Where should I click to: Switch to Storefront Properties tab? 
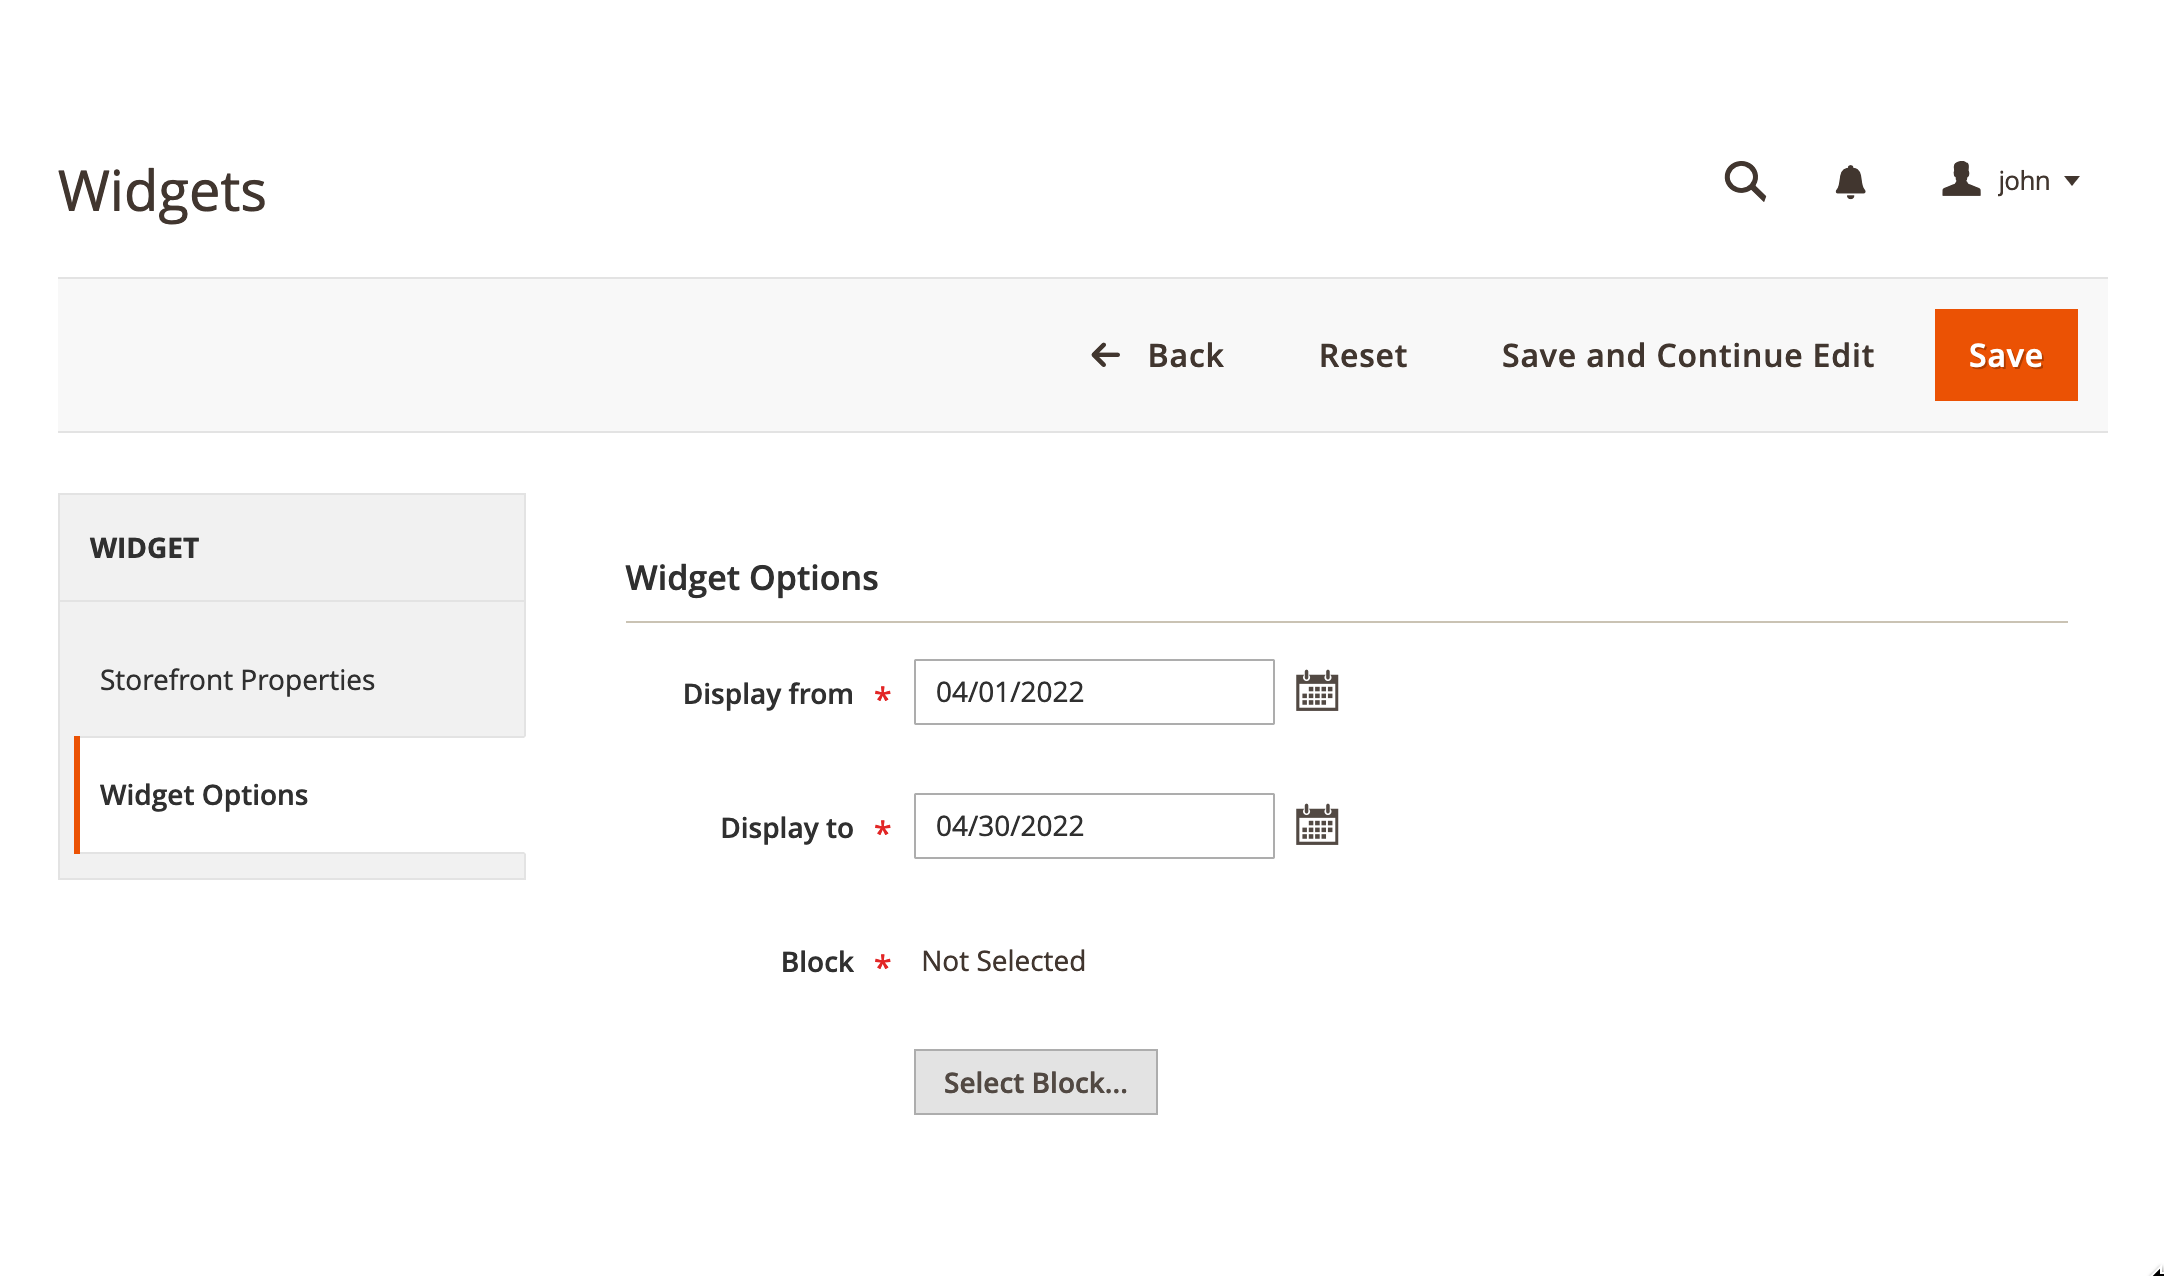click(237, 680)
